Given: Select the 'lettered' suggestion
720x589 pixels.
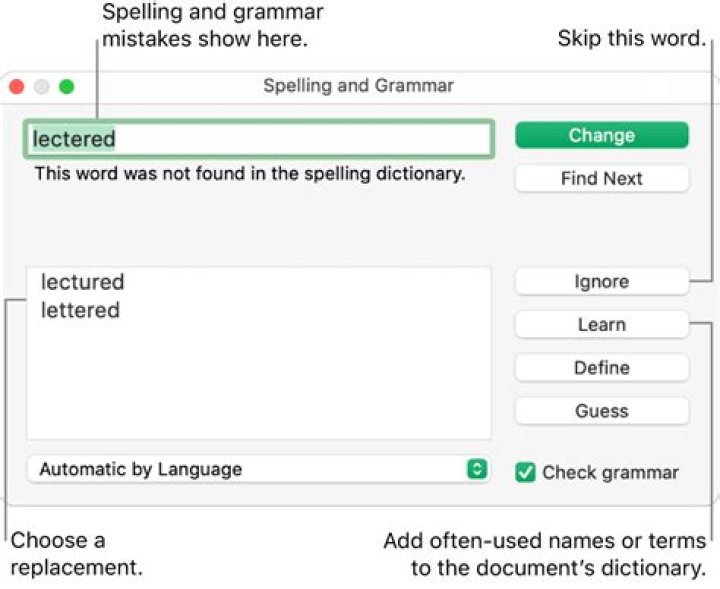Looking at the screenshot, I should click(80, 310).
